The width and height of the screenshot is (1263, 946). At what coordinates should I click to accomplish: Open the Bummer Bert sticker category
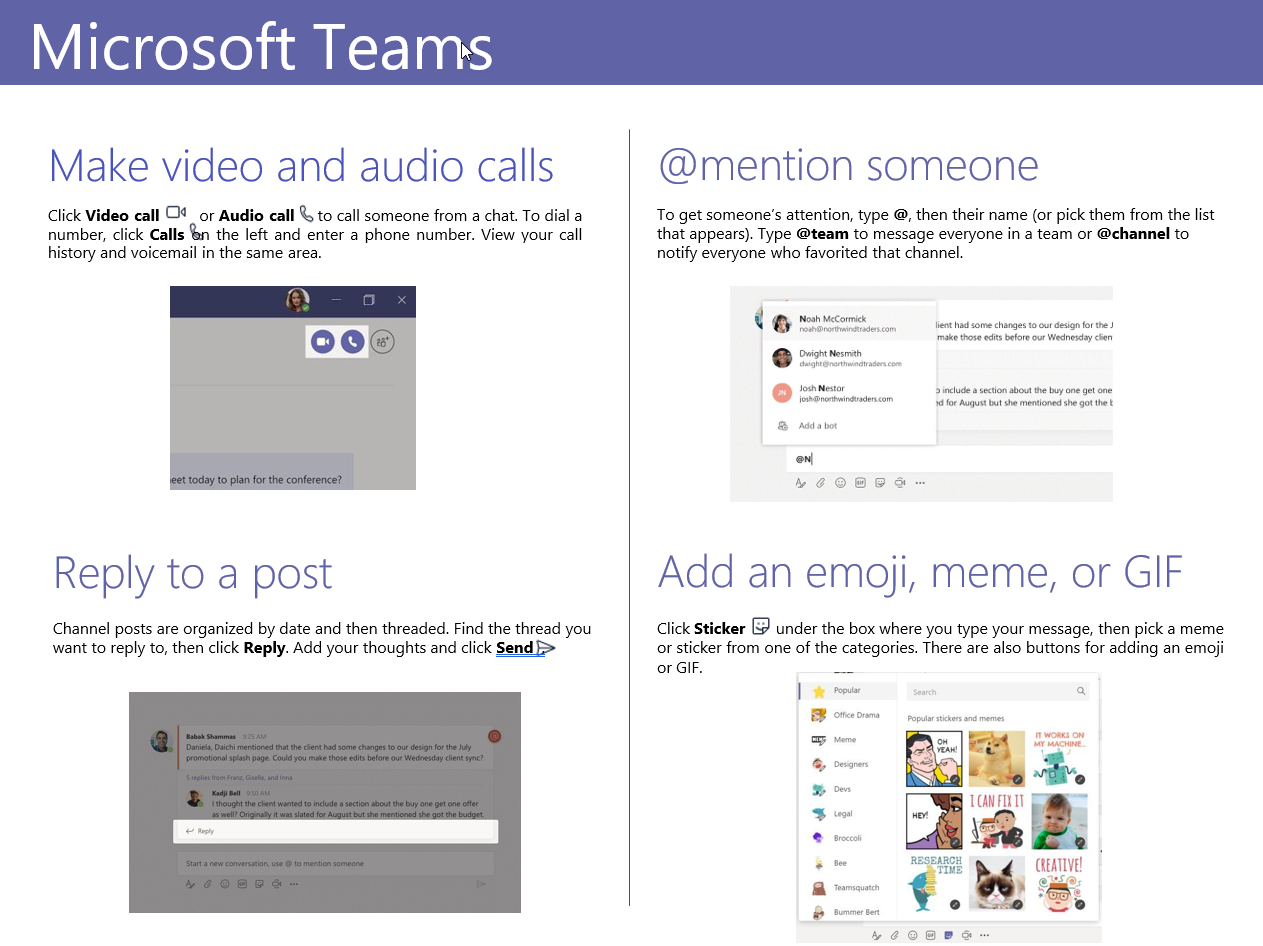point(848,912)
